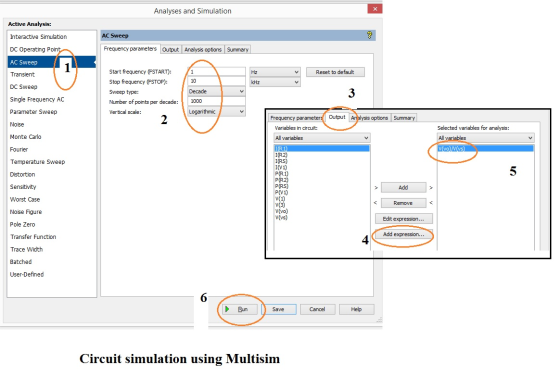The height and width of the screenshot is (378, 560).
Task: Select Transient analysis
Action: tap(22, 74)
